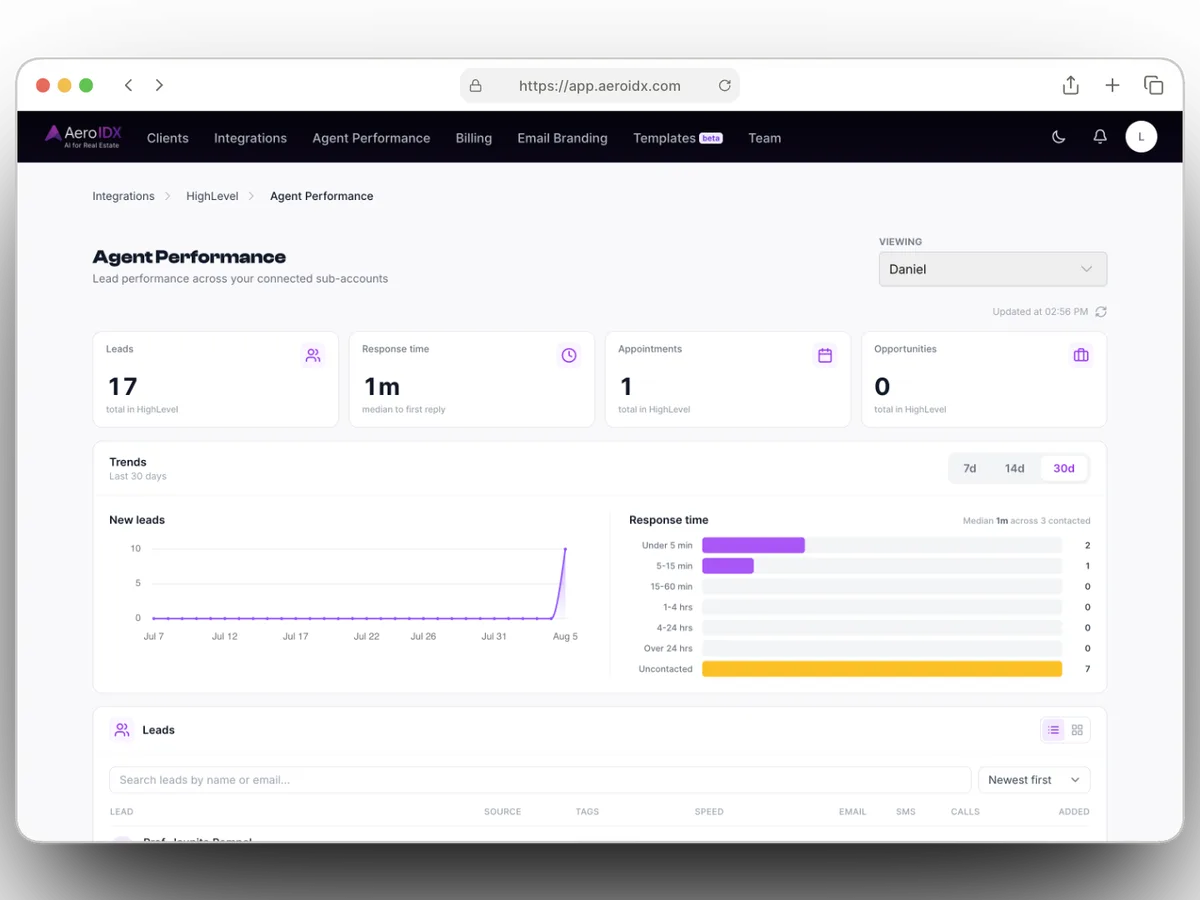The height and width of the screenshot is (900, 1200).
Task: Click the Leads count 17
Action: click(123, 386)
